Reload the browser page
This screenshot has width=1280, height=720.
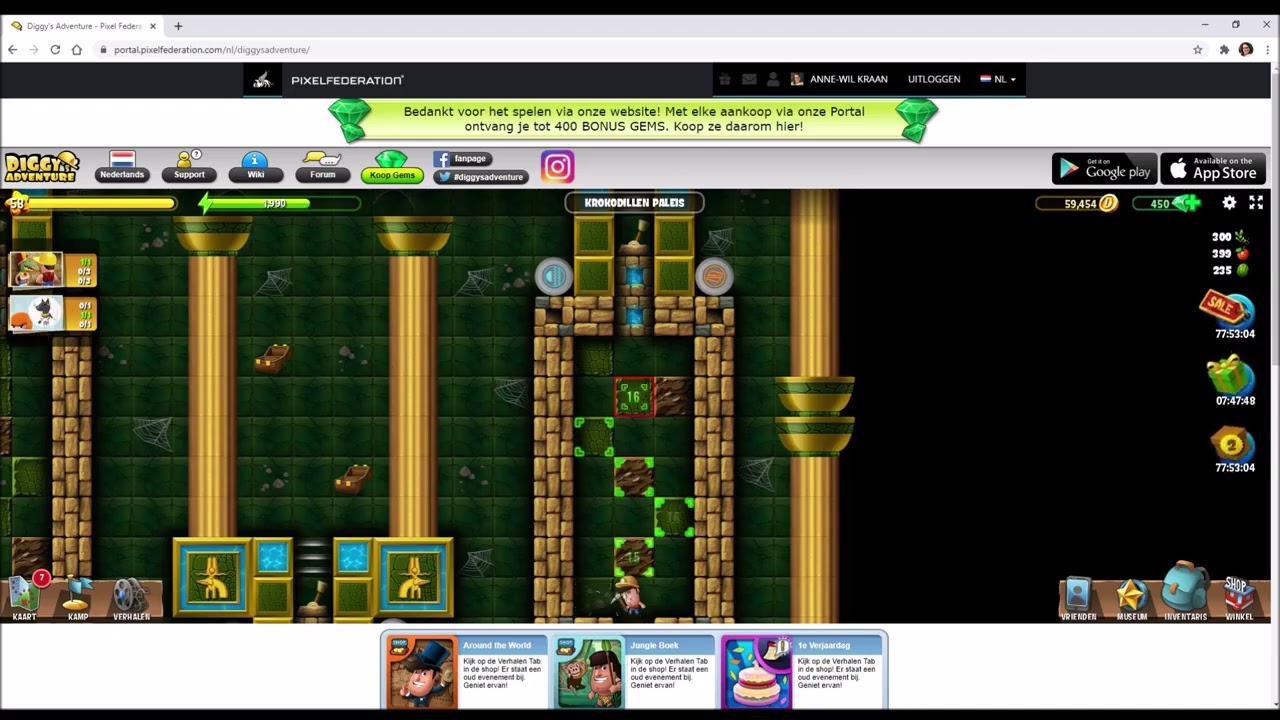55,50
